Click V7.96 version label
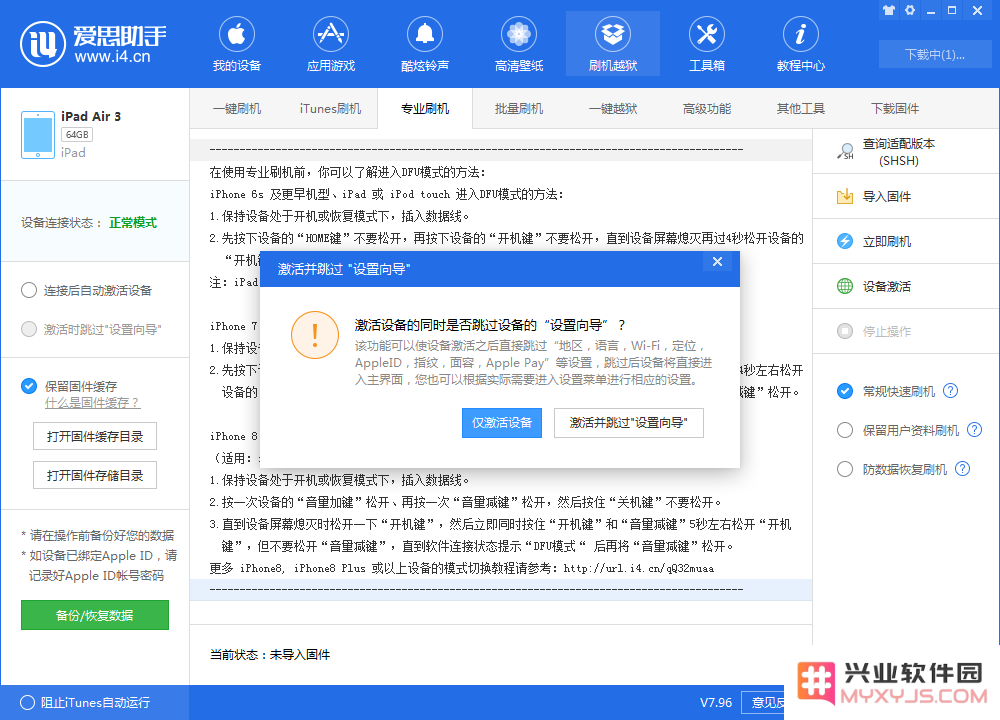This screenshot has height=720, width=1000. (716, 702)
